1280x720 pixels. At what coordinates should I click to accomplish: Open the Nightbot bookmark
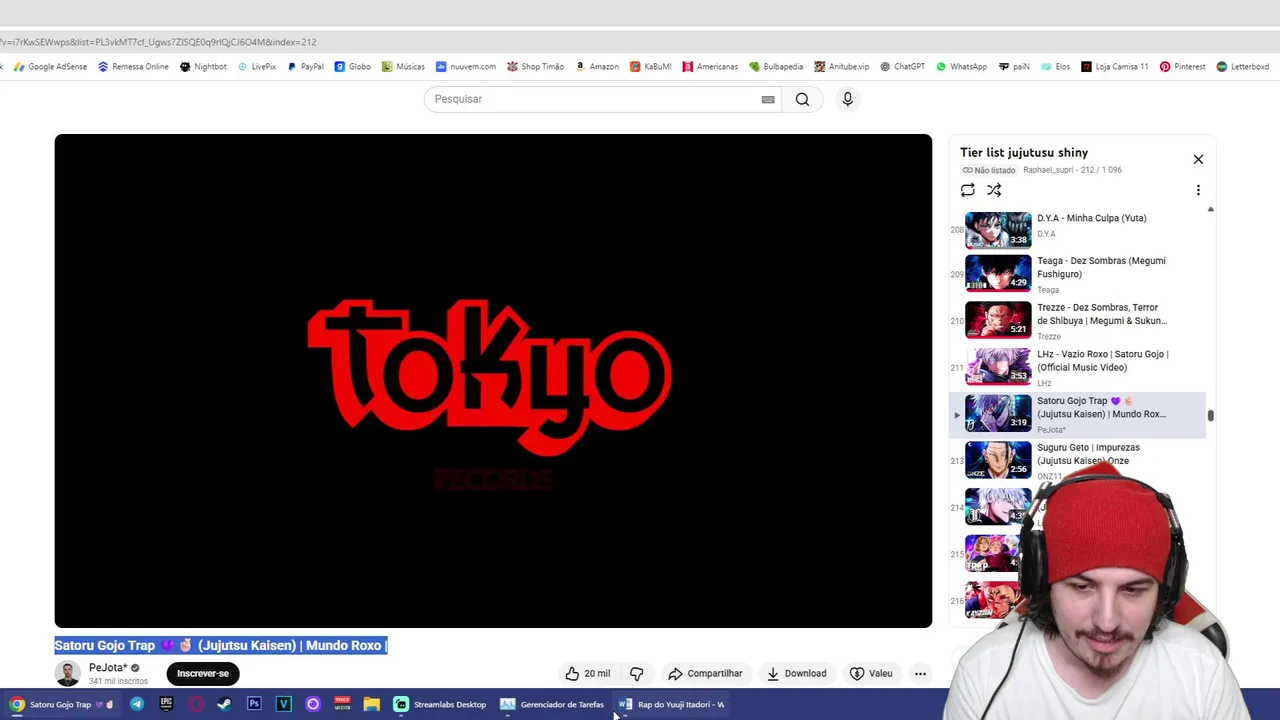point(203,67)
